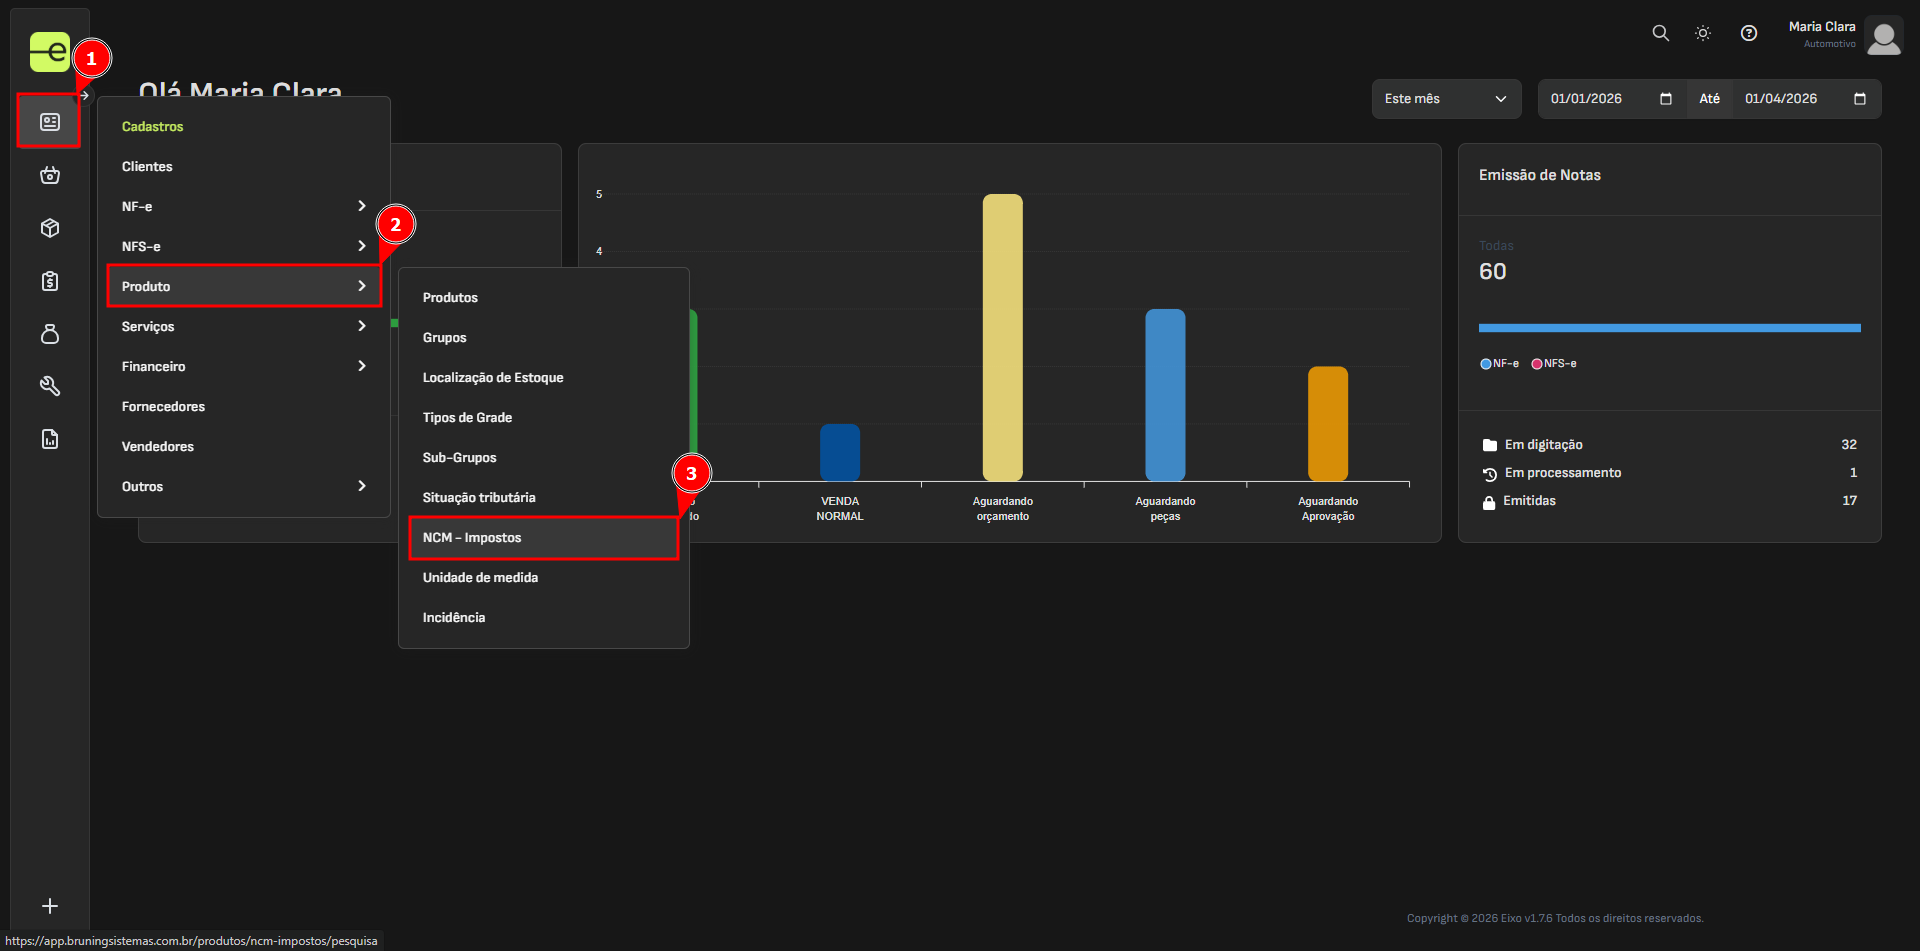Expand the Outros submenu

243,487
